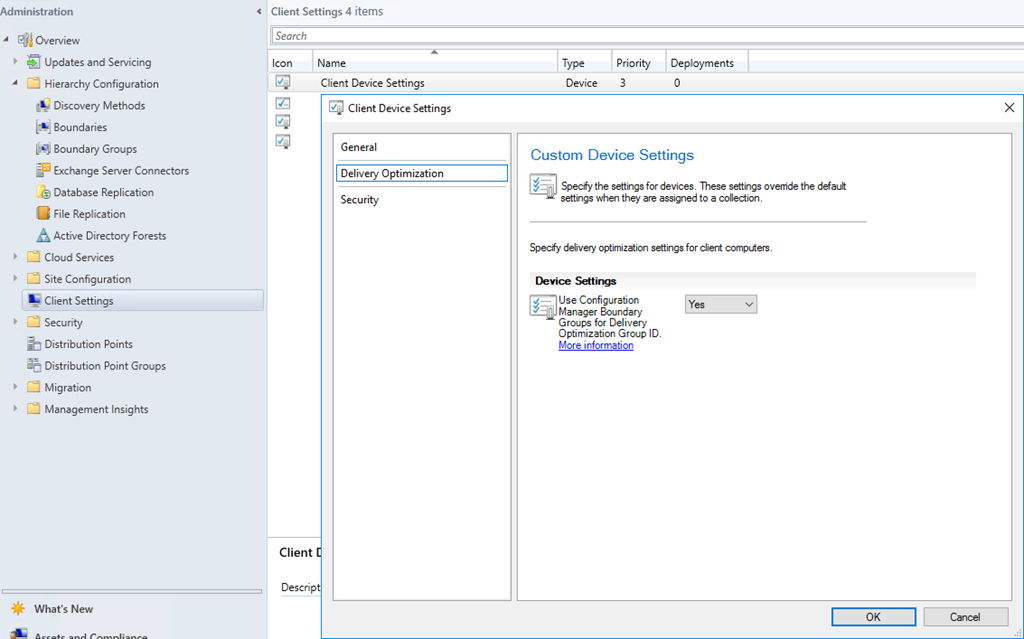1024x639 pixels.
Task: Expand the Cloud Services folder
Action: pos(16,257)
